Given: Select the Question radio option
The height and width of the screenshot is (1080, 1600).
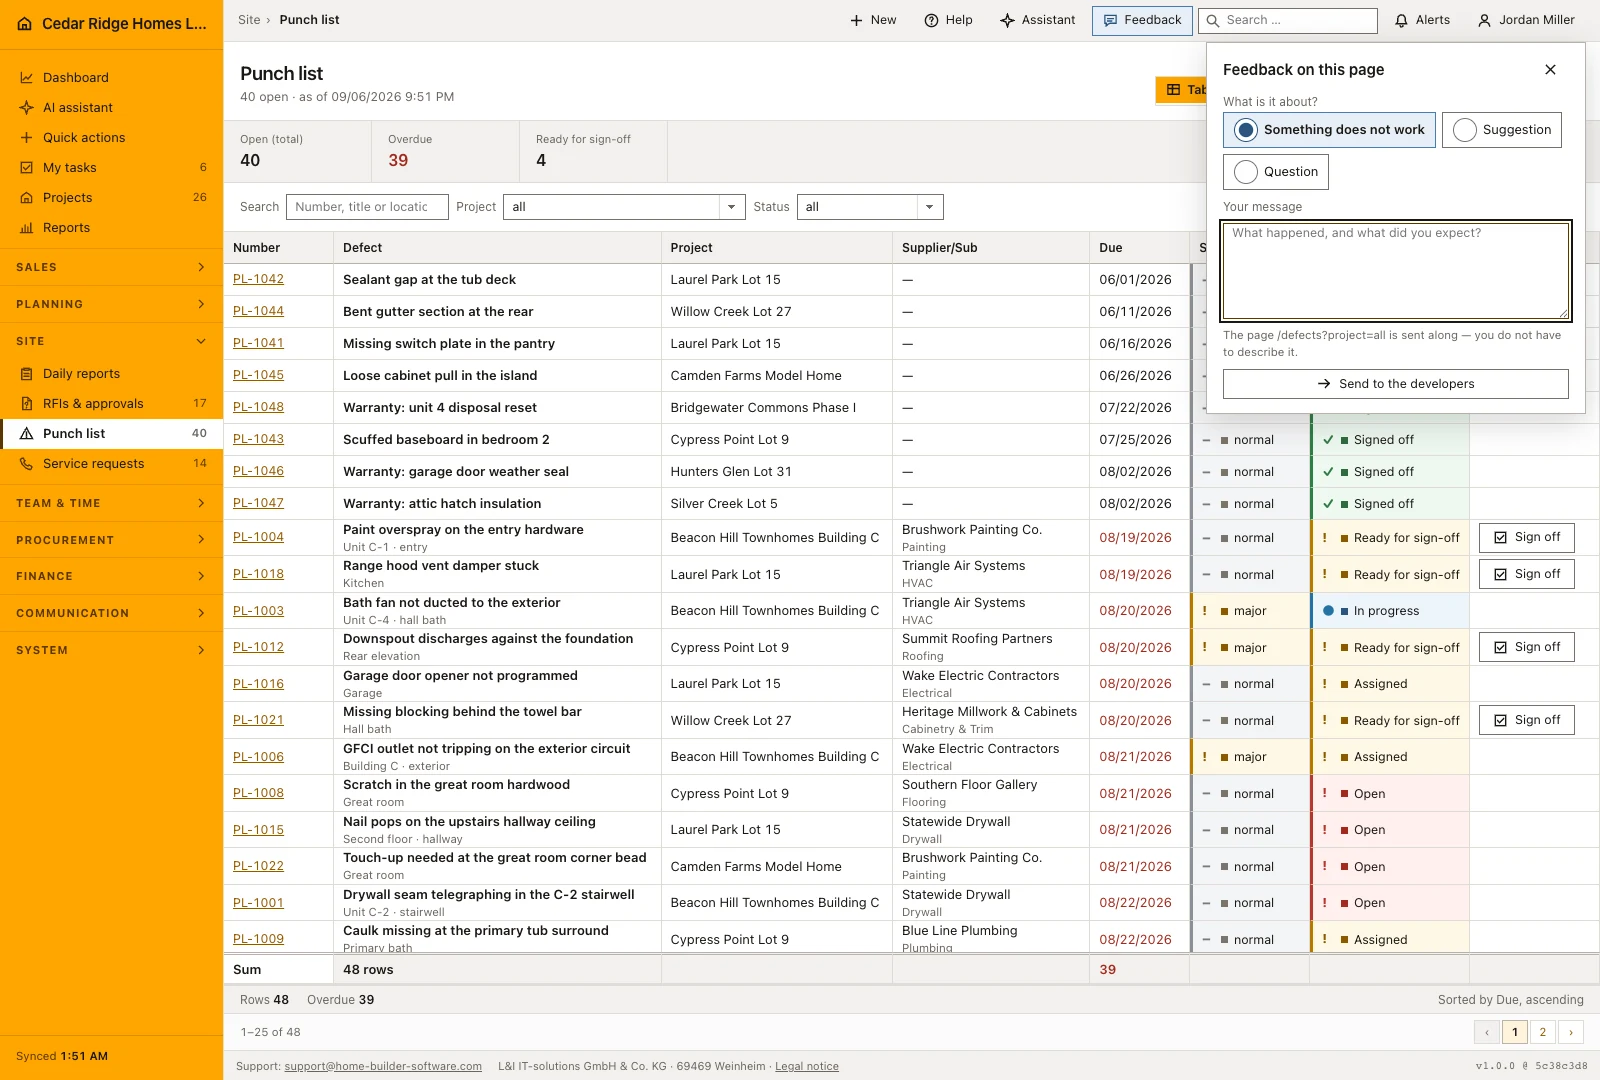Looking at the screenshot, I should tap(1276, 172).
